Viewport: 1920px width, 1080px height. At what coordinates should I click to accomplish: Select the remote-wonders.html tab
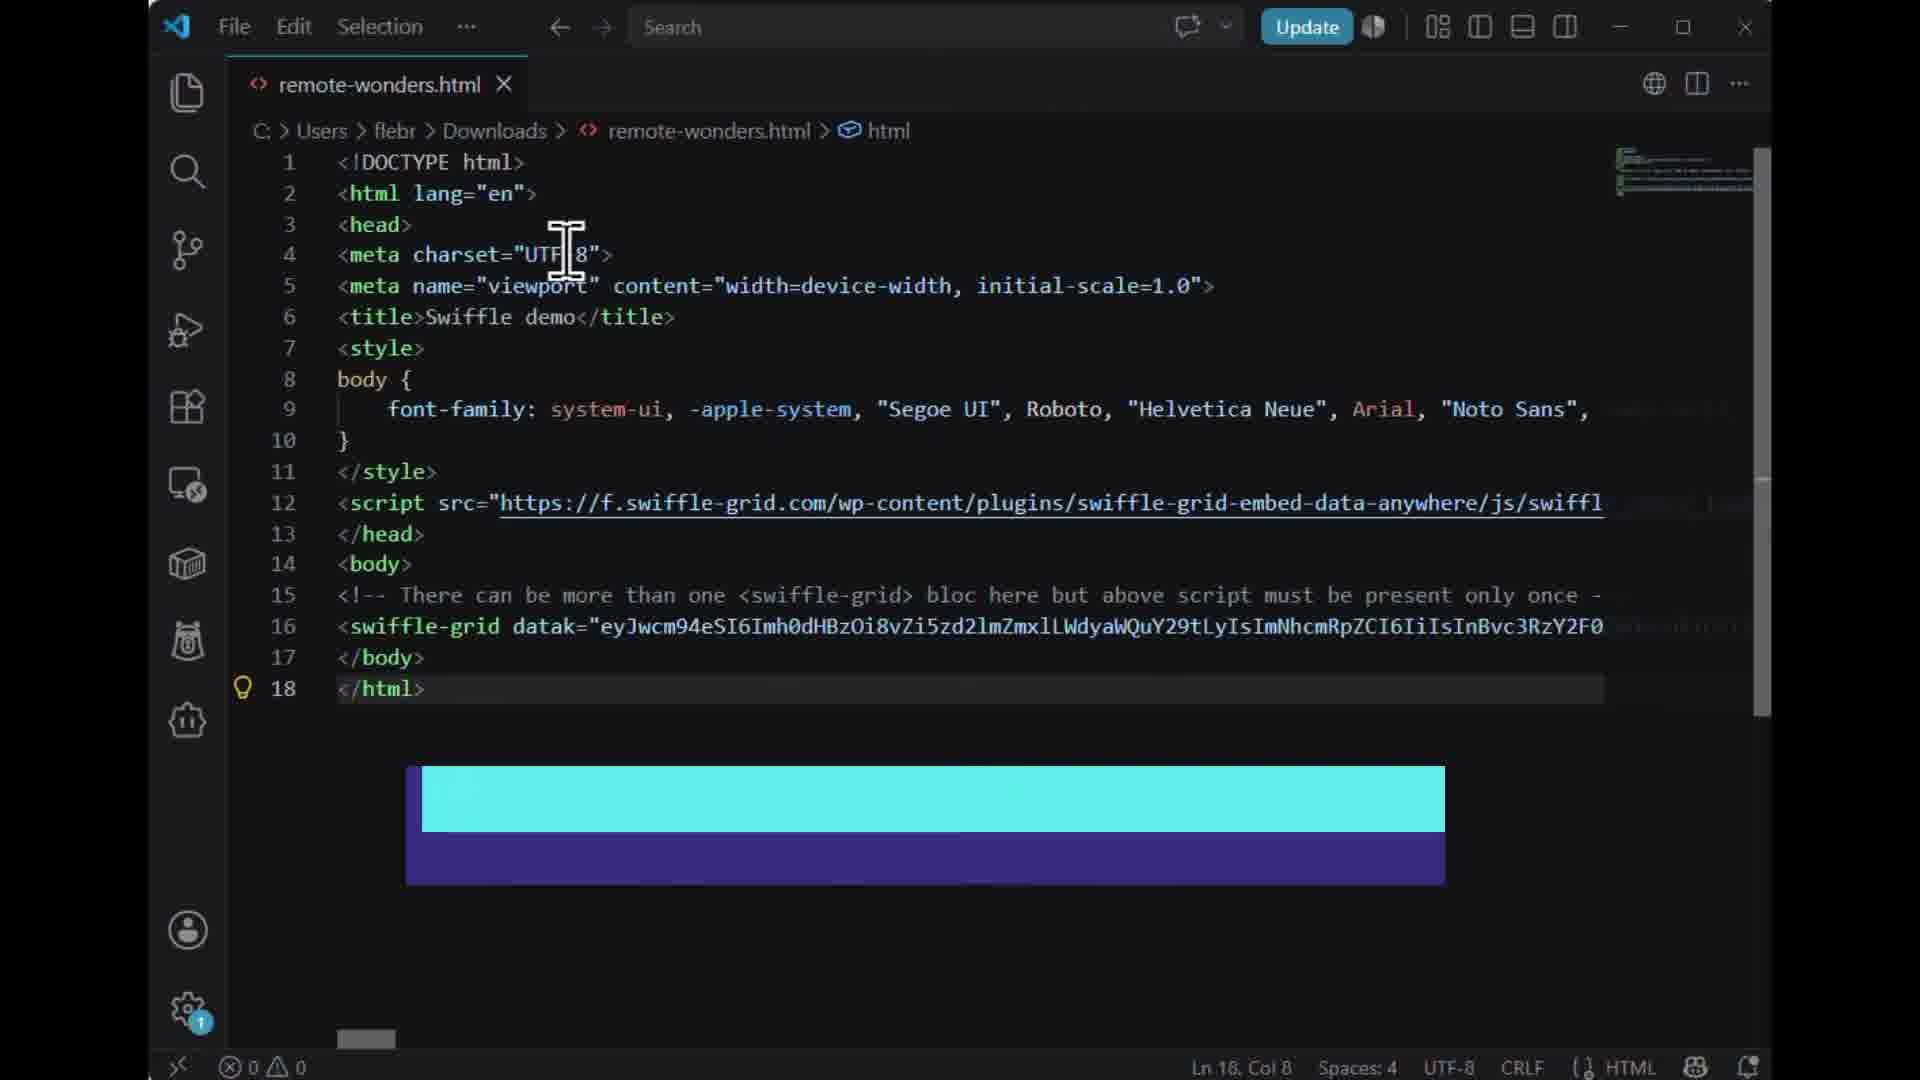point(379,85)
